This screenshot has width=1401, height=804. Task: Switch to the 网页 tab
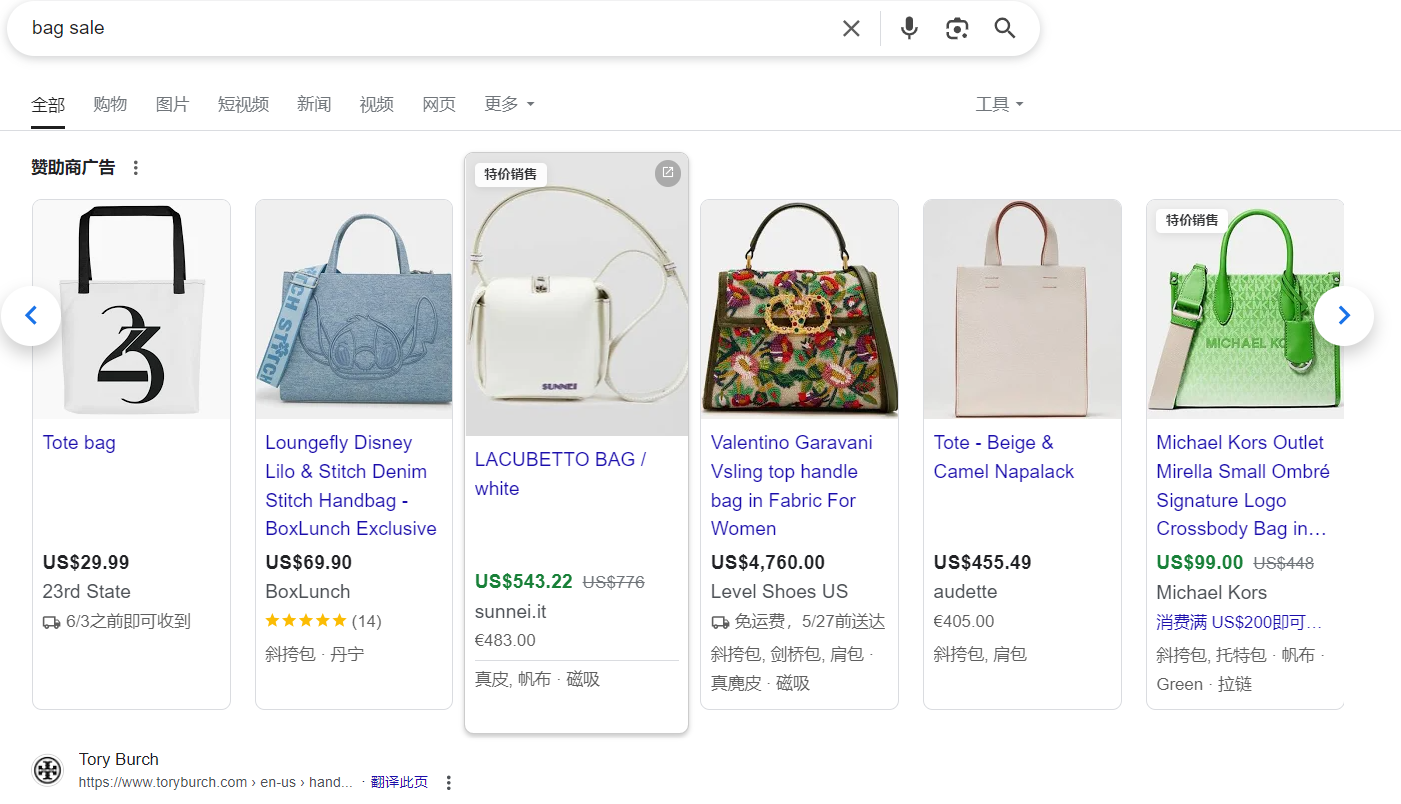(x=439, y=104)
